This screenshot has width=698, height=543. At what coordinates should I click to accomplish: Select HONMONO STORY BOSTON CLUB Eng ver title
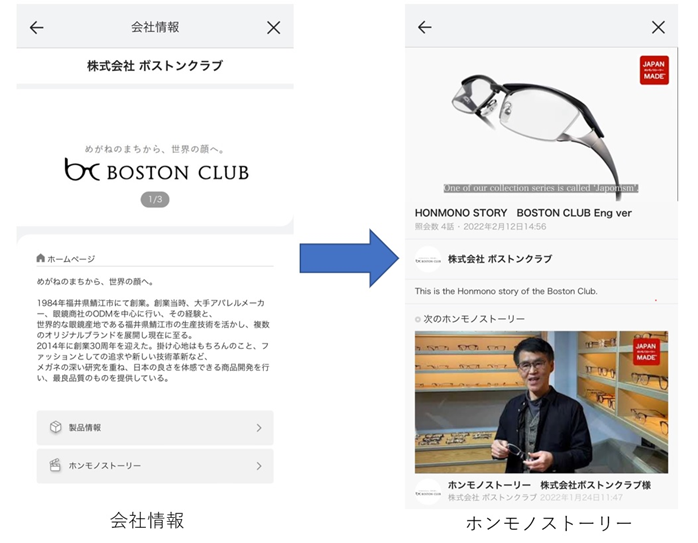point(523,213)
